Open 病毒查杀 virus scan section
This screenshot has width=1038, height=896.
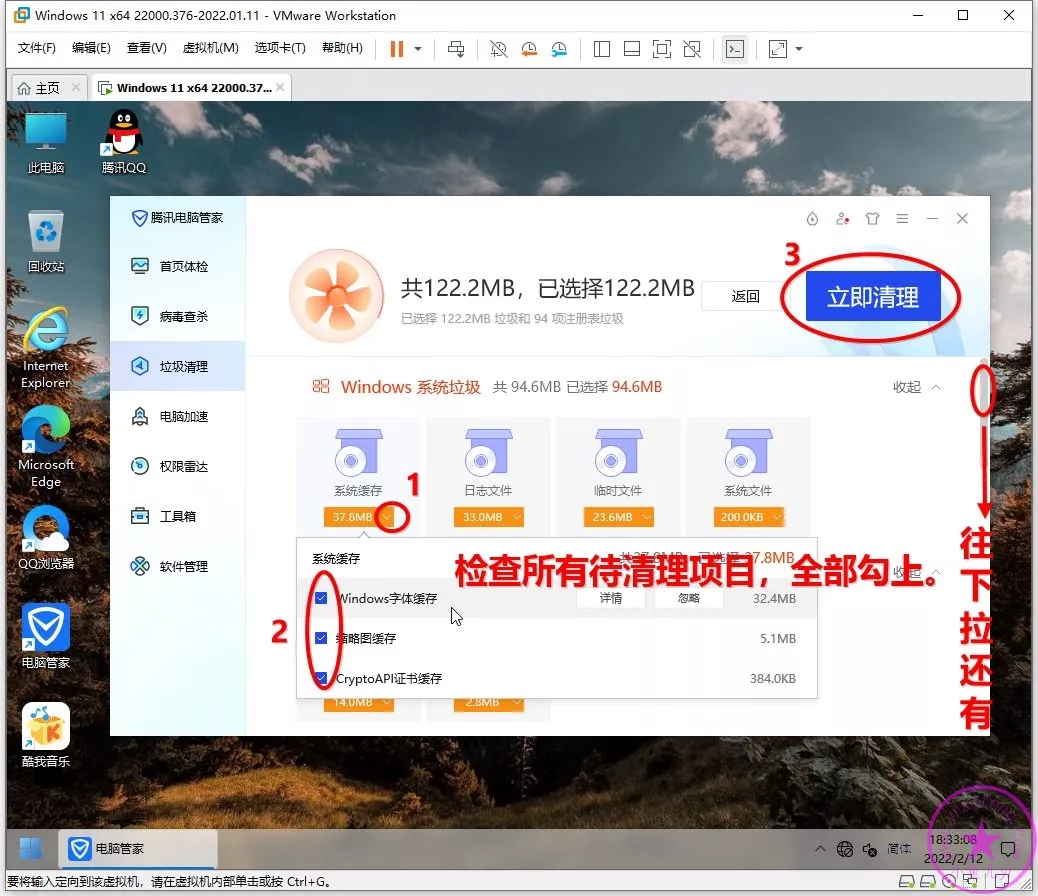click(183, 317)
